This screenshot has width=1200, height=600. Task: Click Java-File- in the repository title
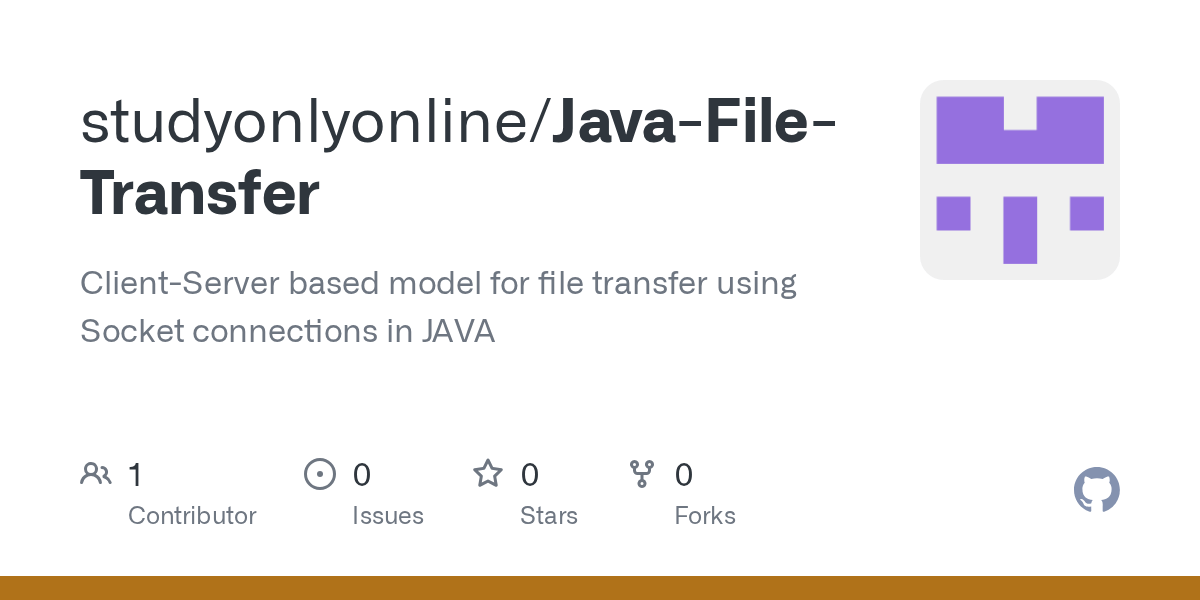pos(695,122)
